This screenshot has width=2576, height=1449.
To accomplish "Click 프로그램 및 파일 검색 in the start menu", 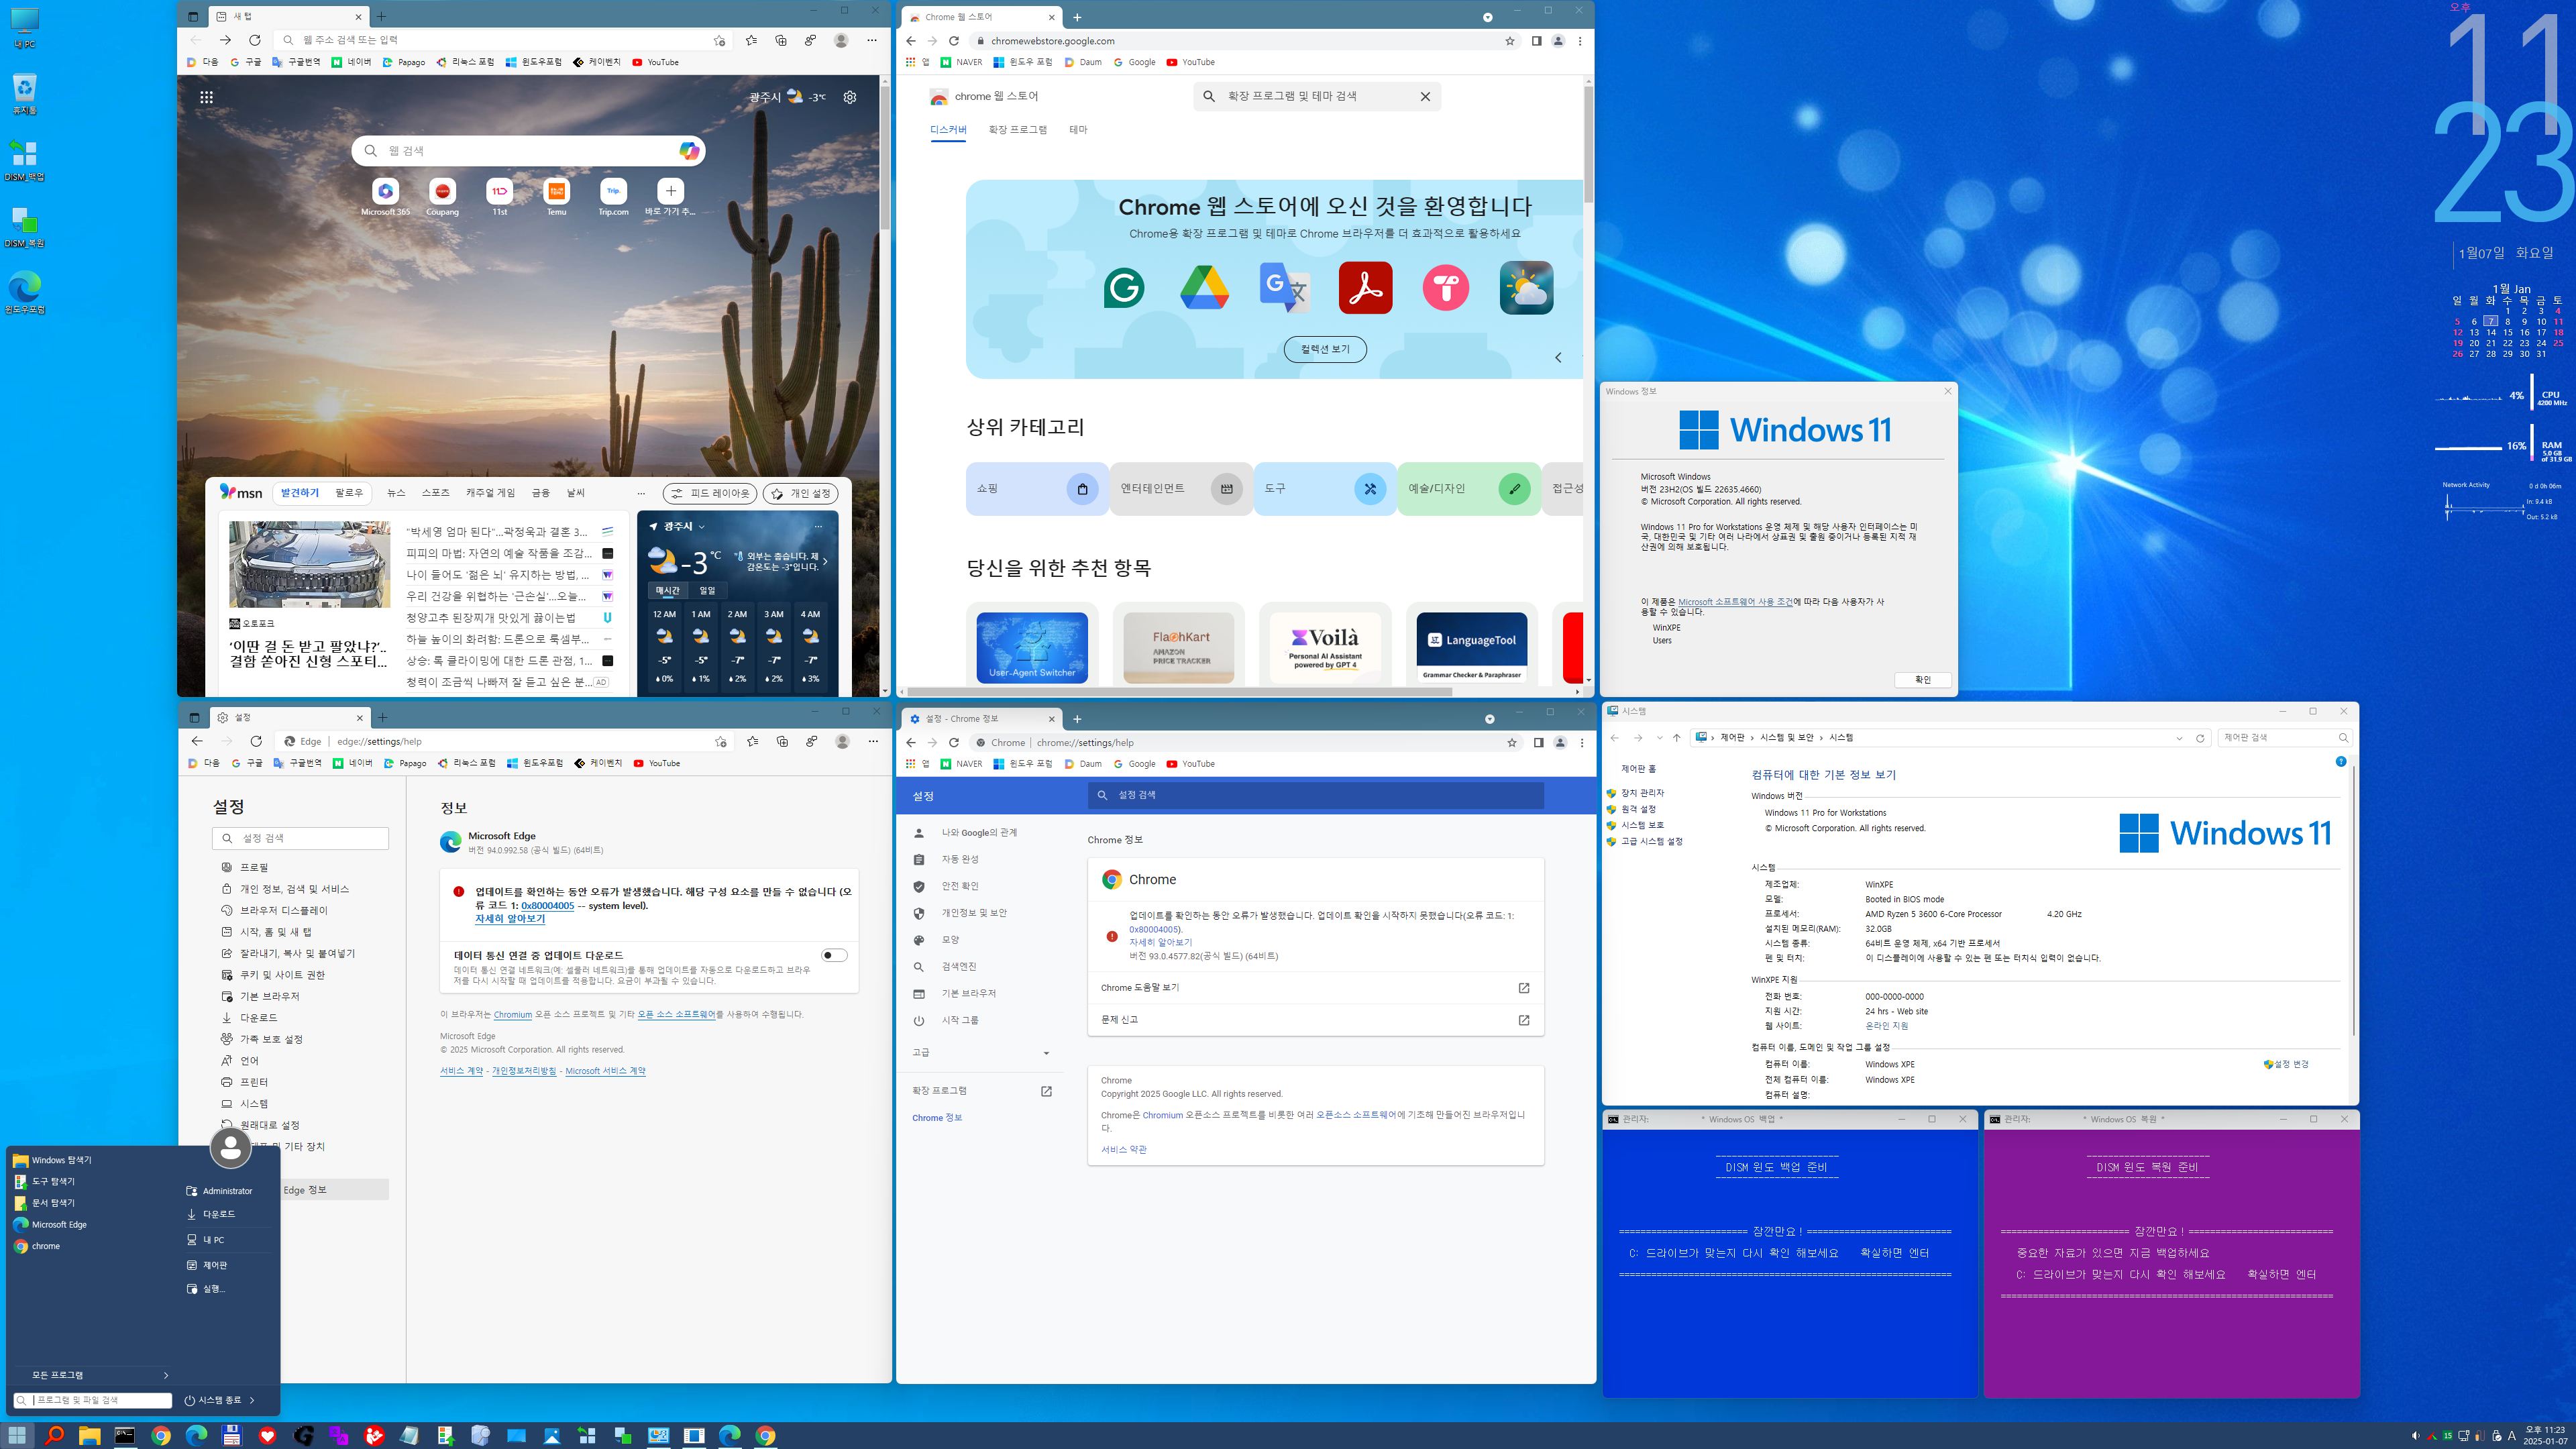I will pos(92,1400).
